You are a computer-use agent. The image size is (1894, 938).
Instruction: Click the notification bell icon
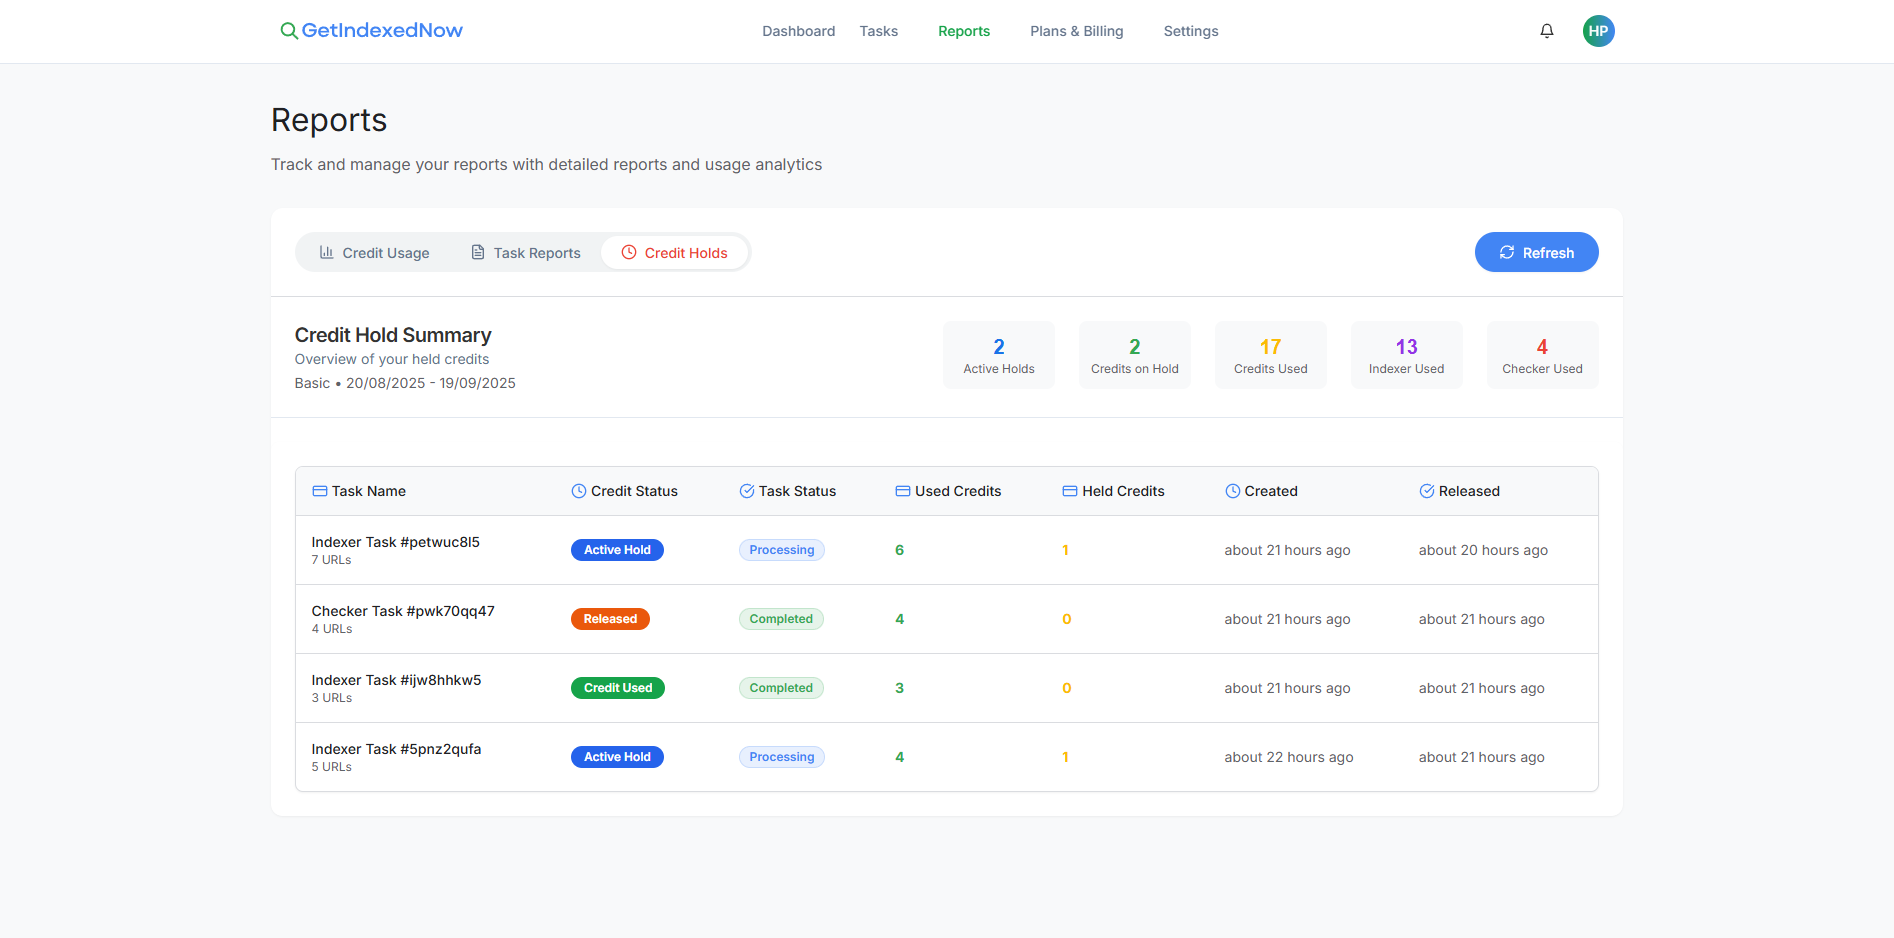(x=1547, y=31)
